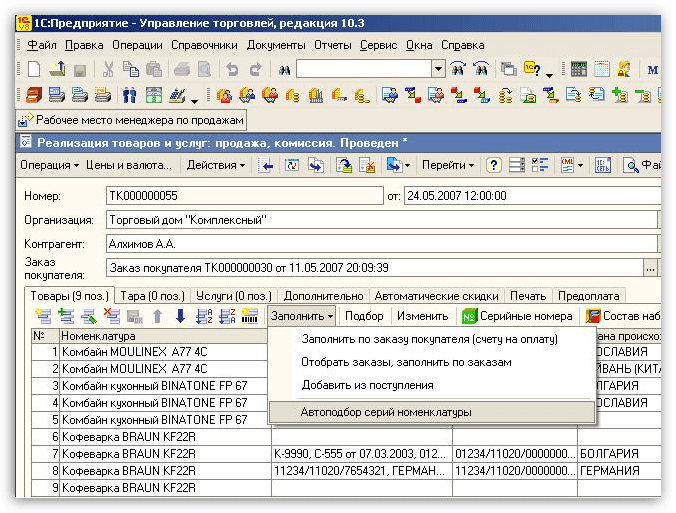Click the find-in-list blue arrow icon
The image size is (676, 513).
tap(266, 166)
